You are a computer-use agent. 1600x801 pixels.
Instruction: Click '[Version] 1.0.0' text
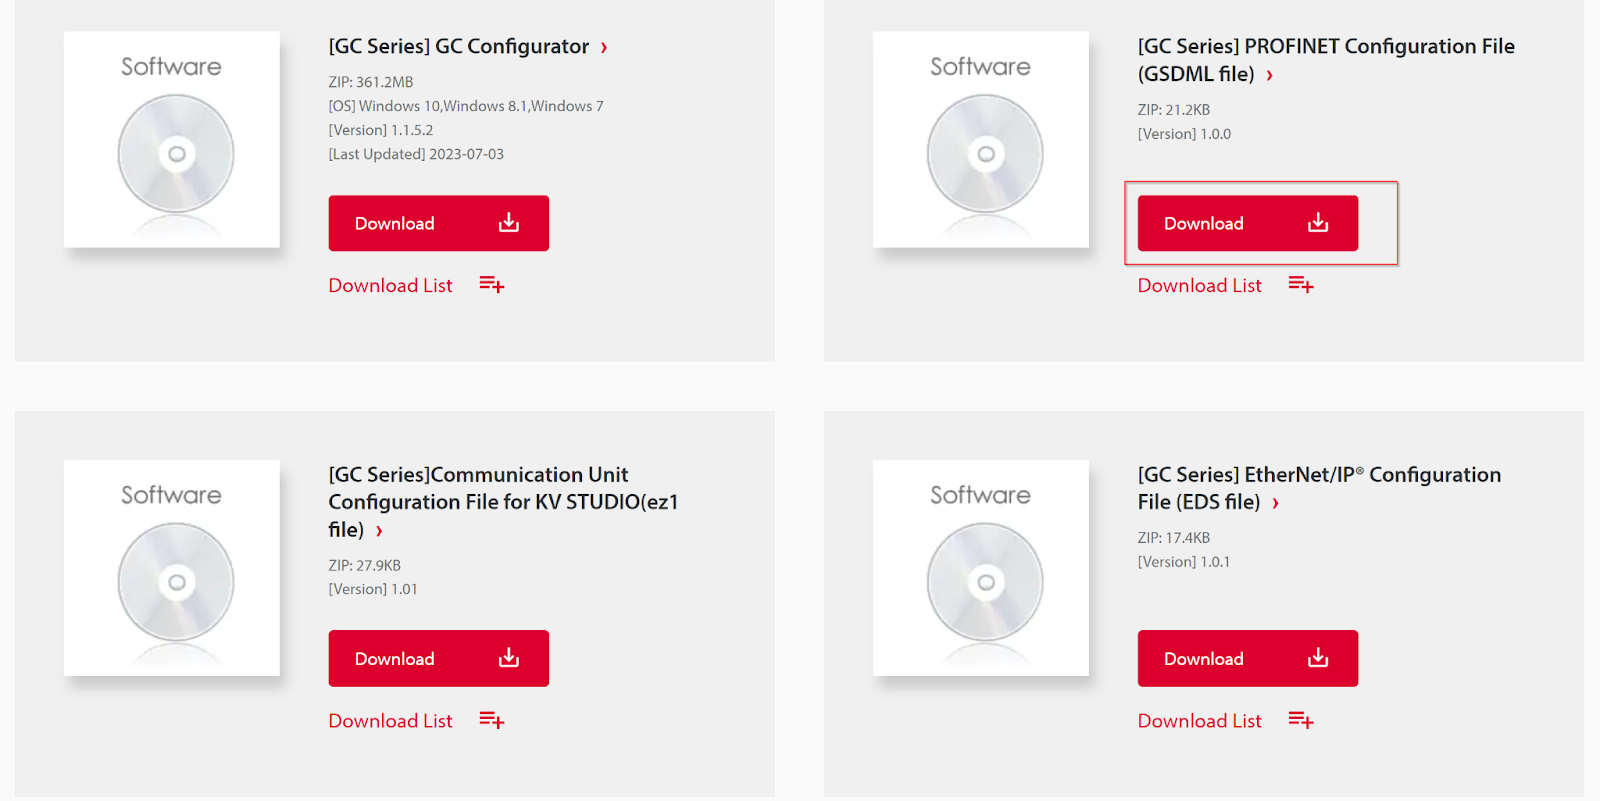tap(1184, 134)
